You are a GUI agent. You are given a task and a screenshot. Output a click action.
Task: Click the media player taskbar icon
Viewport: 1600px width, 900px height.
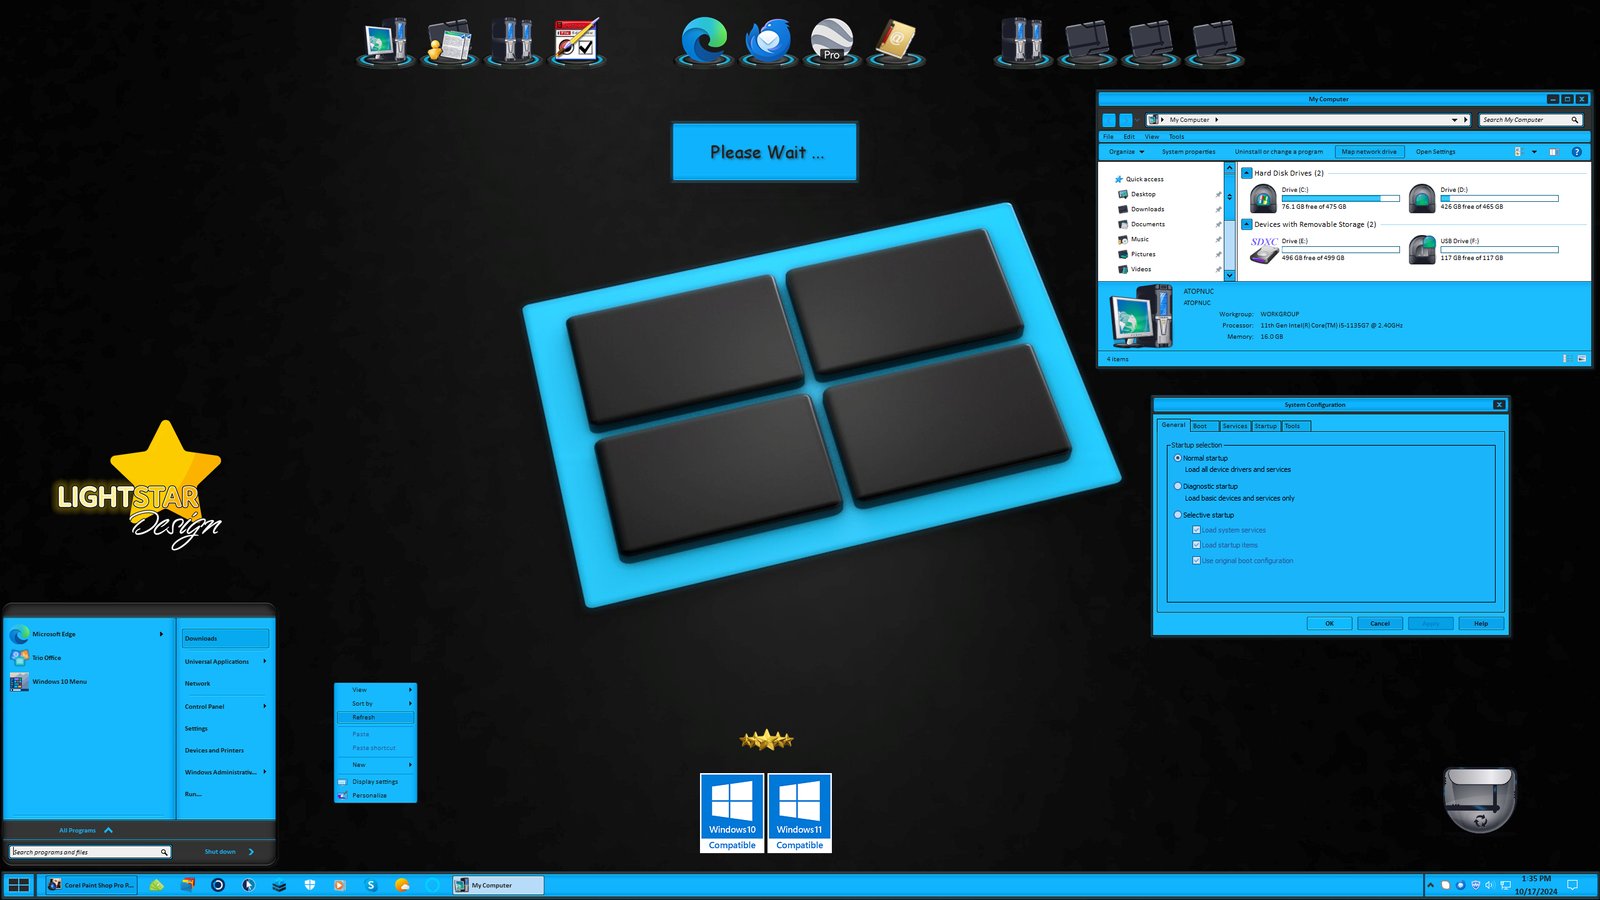click(x=340, y=885)
